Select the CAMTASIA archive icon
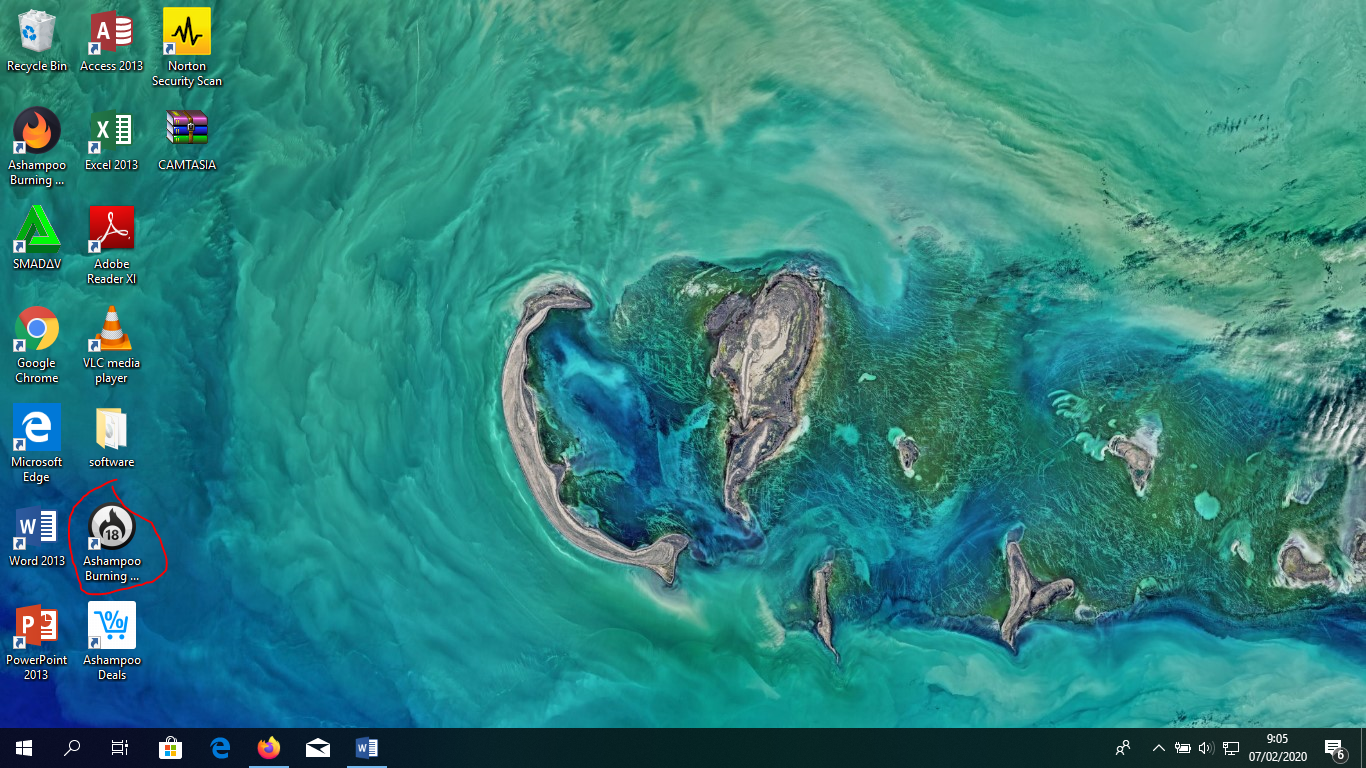Viewport: 1366px width, 768px height. [187, 140]
